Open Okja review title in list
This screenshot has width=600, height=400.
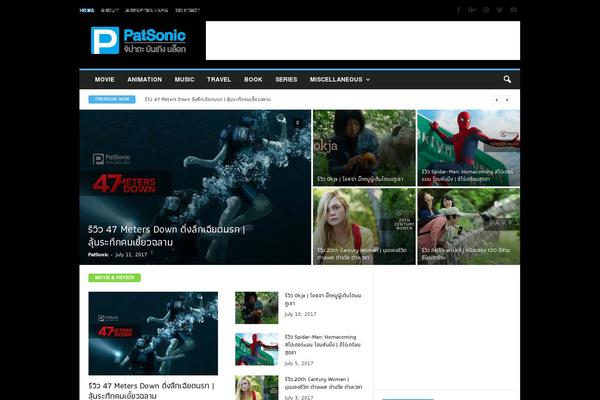point(323,299)
